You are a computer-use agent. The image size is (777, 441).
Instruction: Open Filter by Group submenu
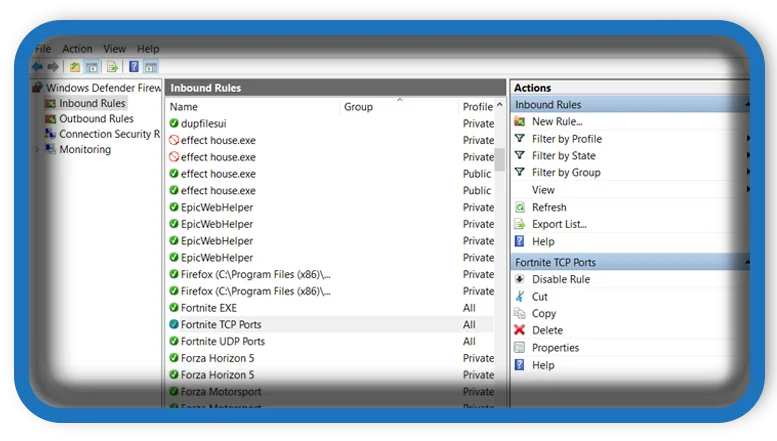pos(566,172)
